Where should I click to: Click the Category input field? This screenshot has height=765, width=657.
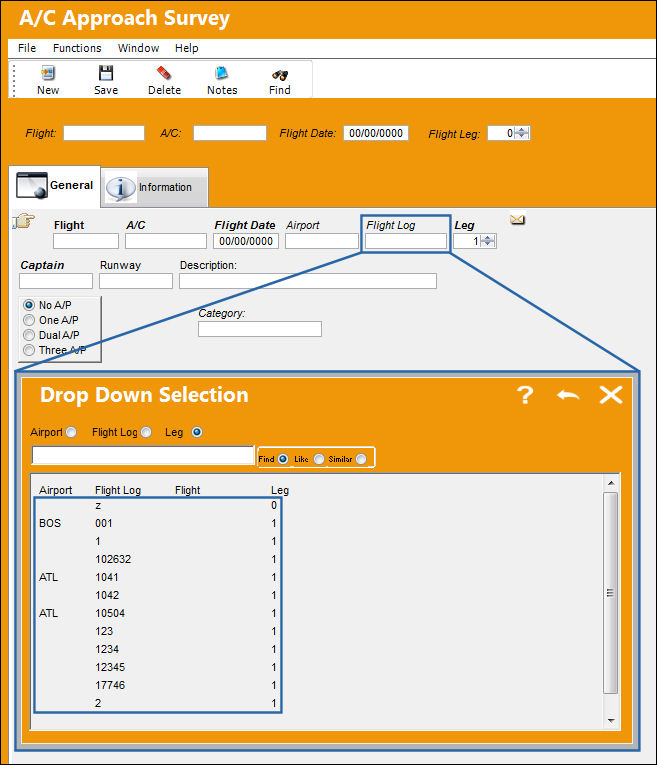click(x=260, y=329)
